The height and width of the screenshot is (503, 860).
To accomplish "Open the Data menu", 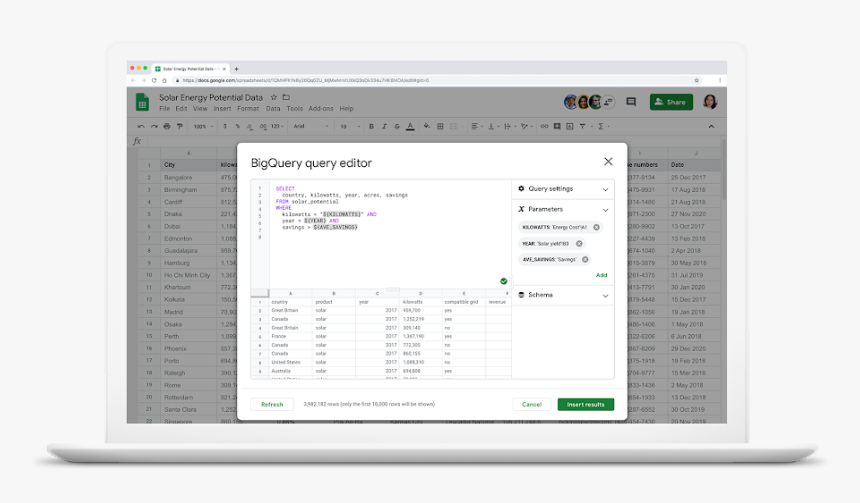I will 273,109.
